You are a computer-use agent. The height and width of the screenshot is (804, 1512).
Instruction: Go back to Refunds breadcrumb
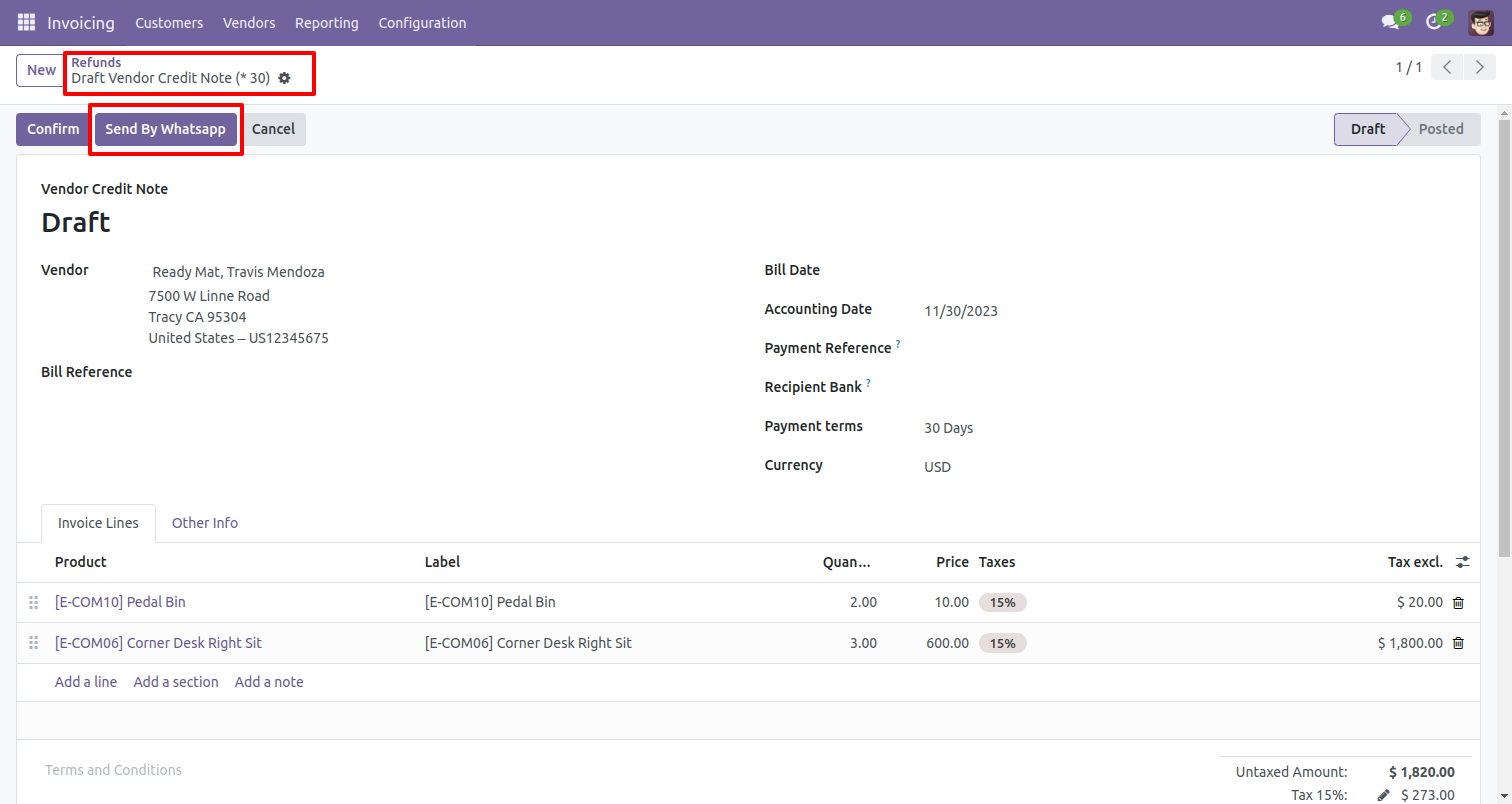point(96,62)
